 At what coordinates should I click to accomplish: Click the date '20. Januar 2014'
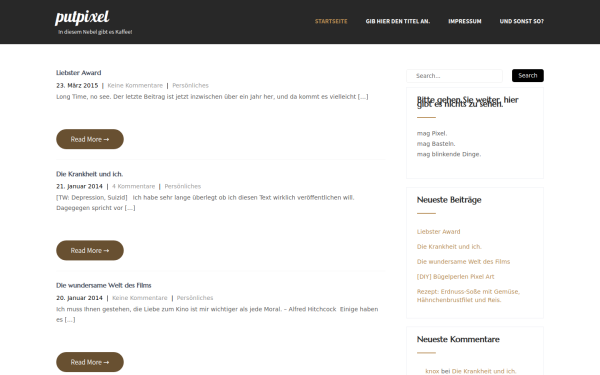[80, 298]
